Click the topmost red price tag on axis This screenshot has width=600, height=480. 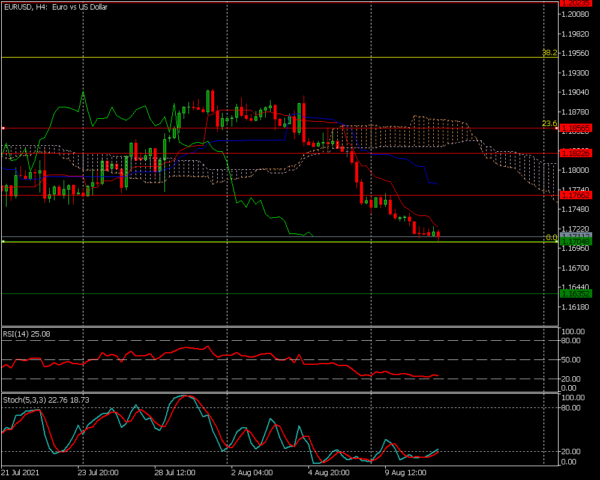pyautogui.click(x=575, y=3)
